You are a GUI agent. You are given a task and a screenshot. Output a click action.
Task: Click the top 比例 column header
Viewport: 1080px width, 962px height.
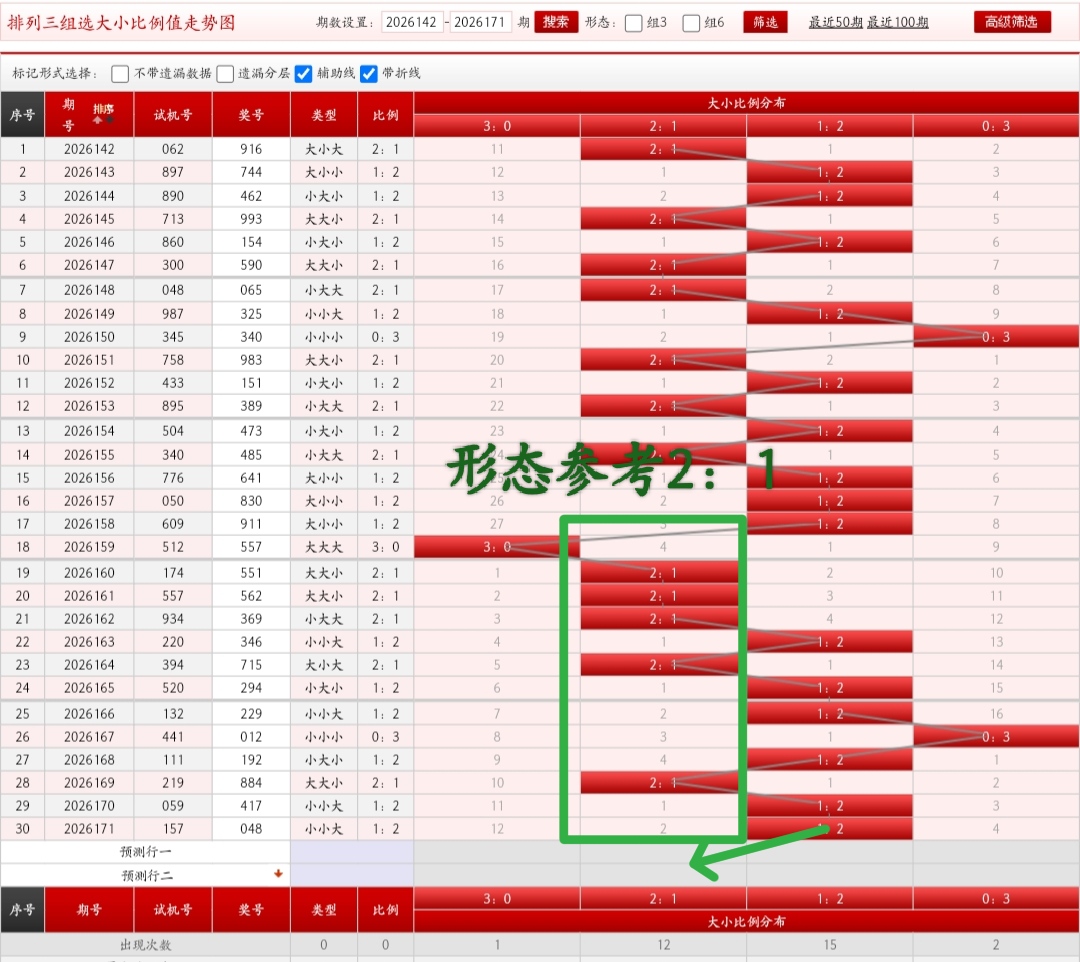386,115
